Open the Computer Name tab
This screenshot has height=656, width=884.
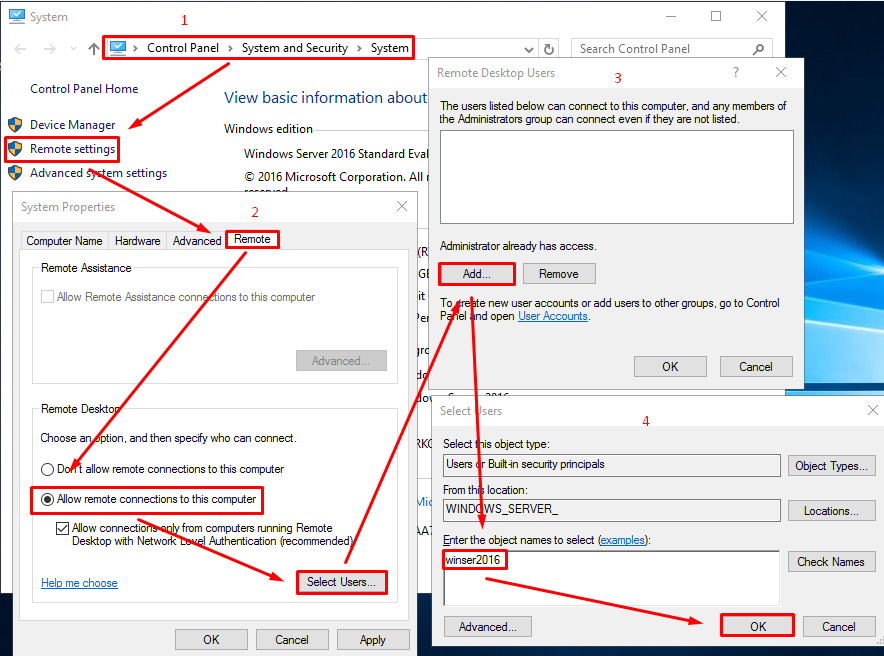point(64,241)
